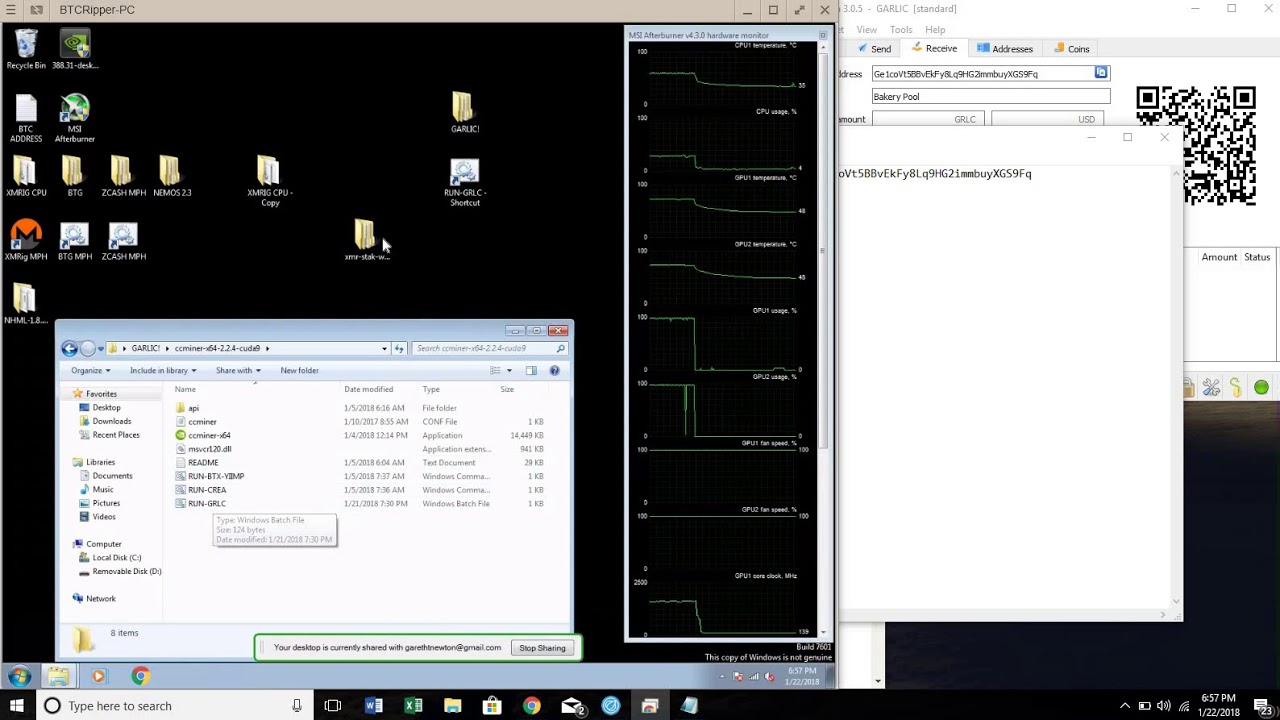Select the ccminer-x64 application file
This screenshot has width=1280, height=720.
[x=209, y=435]
